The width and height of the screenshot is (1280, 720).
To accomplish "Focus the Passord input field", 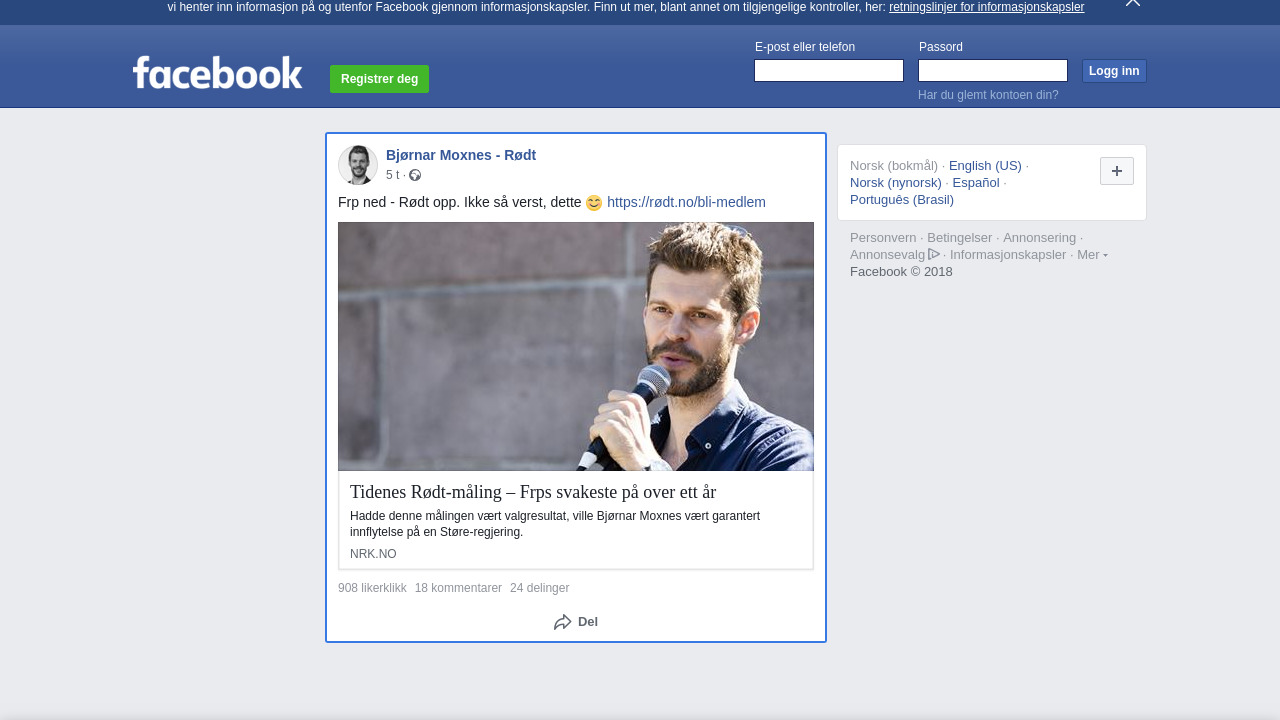I will coord(993,71).
